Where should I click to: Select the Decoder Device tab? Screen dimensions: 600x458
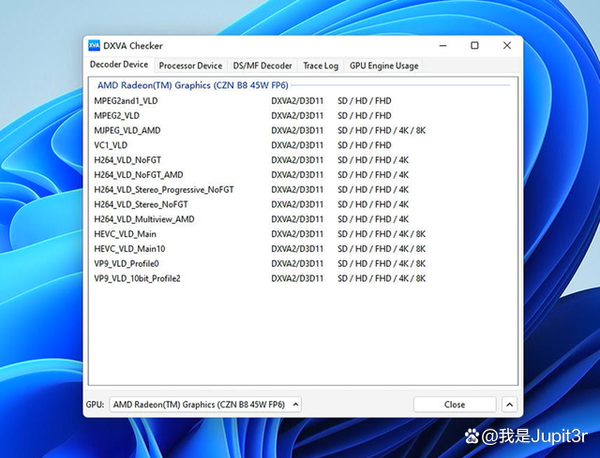pos(119,65)
